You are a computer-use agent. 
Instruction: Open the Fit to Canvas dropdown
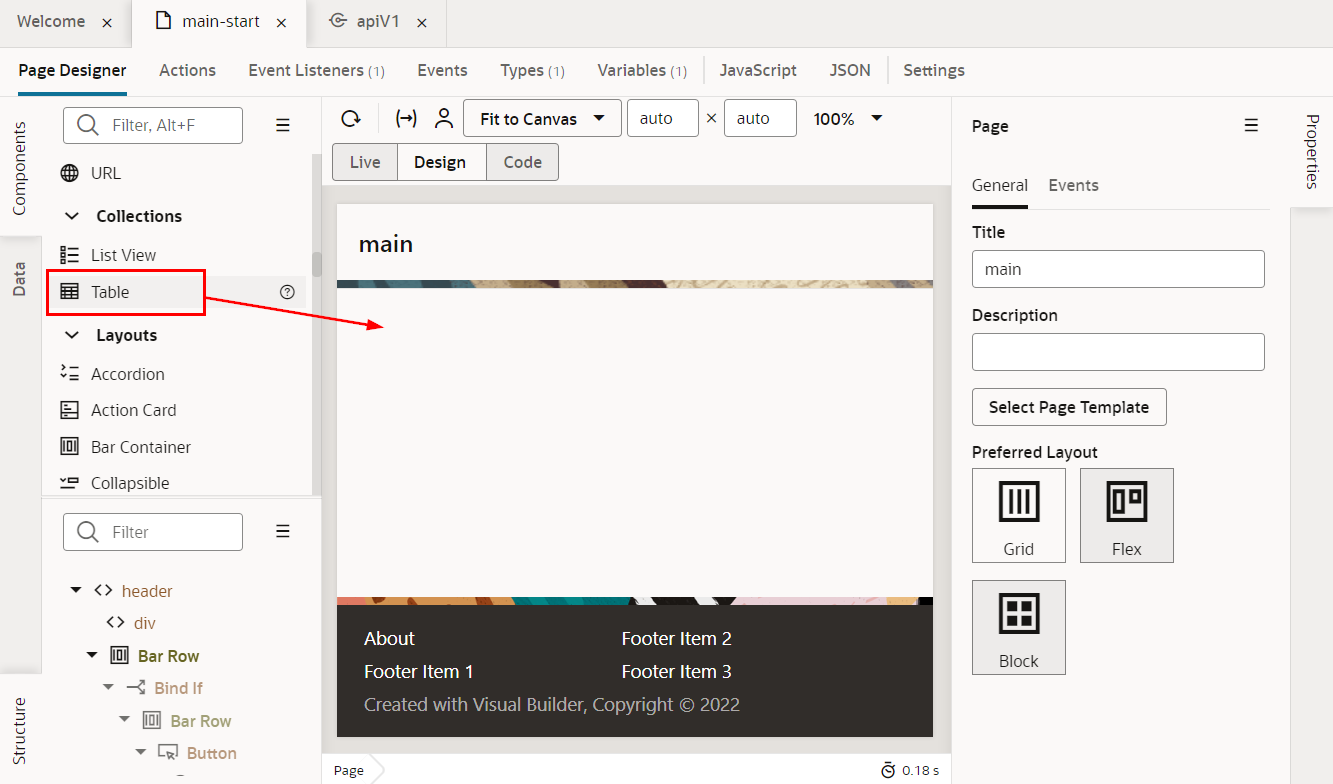[x=542, y=118]
